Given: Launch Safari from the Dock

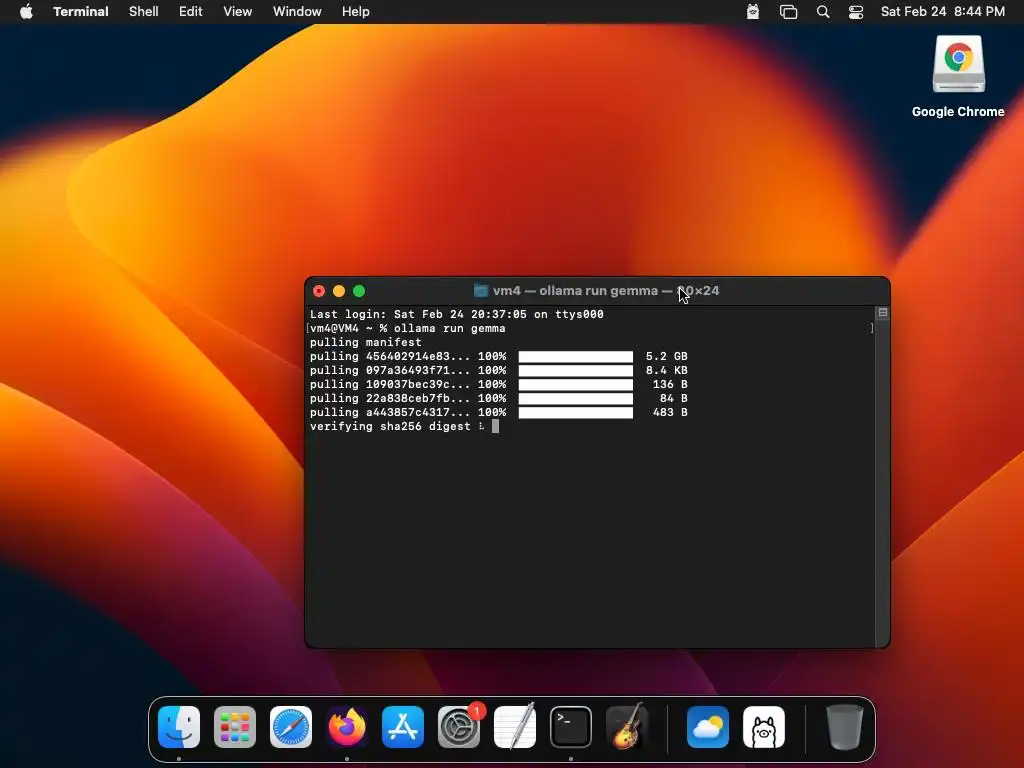Looking at the screenshot, I should click(291, 727).
